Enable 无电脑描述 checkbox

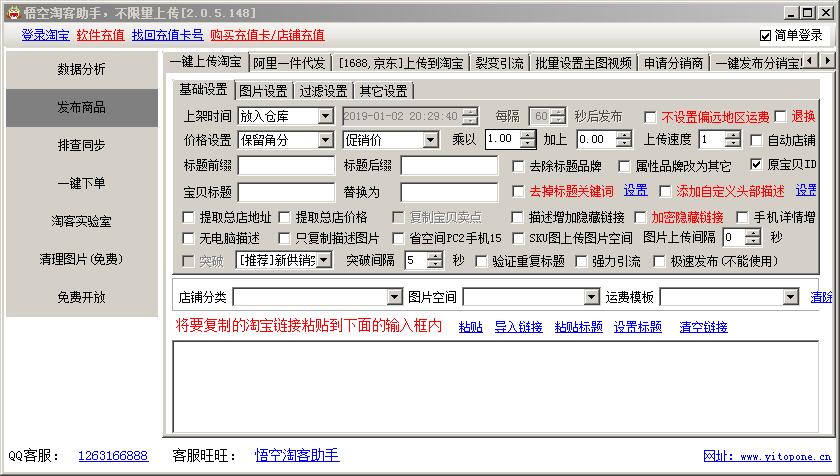(188, 238)
